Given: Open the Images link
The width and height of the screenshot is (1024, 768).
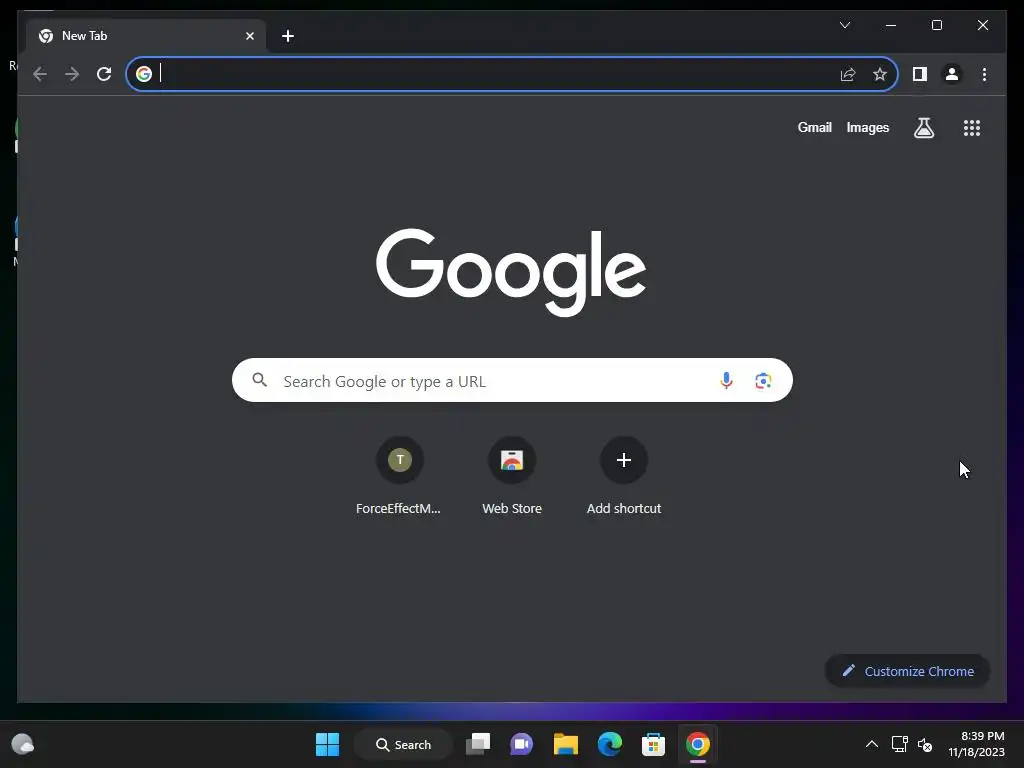Looking at the screenshot, I should (x=868, y=127).
